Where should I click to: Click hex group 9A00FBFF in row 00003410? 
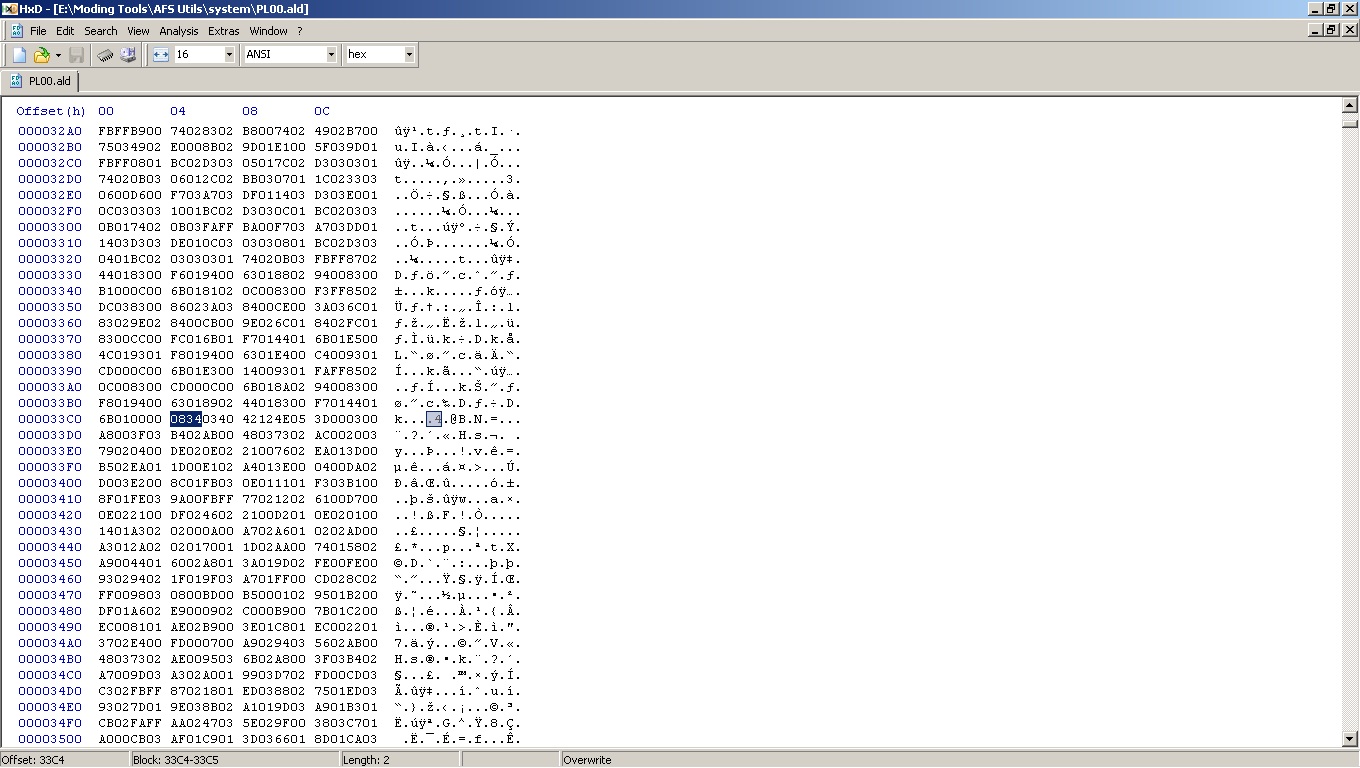(x=202, y=499)
